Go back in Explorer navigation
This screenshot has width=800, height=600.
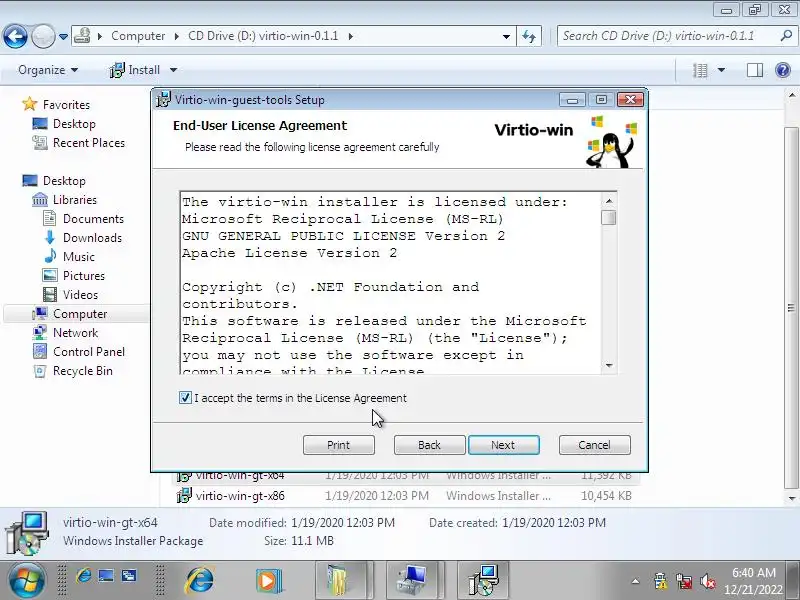(x=15, y=36)
